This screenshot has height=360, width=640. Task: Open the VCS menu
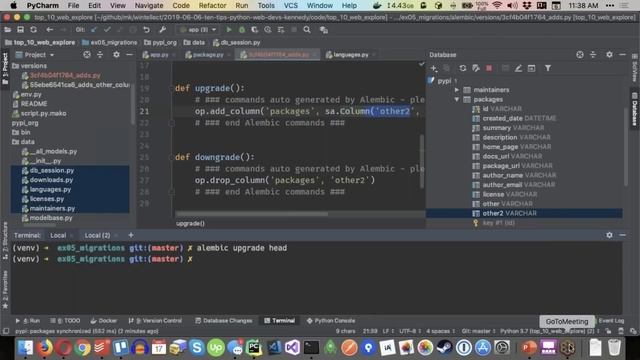click(291, 5)
